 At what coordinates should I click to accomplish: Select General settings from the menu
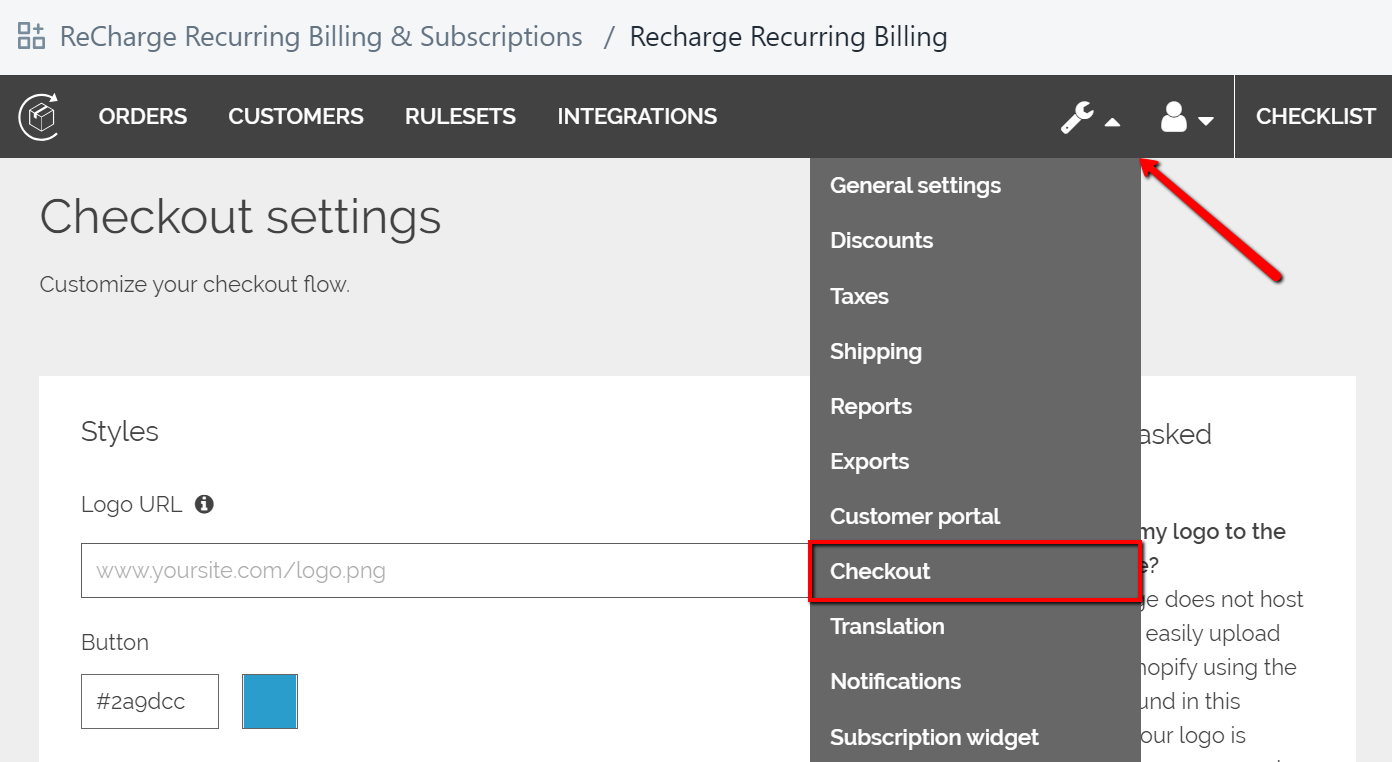[975, 185]
